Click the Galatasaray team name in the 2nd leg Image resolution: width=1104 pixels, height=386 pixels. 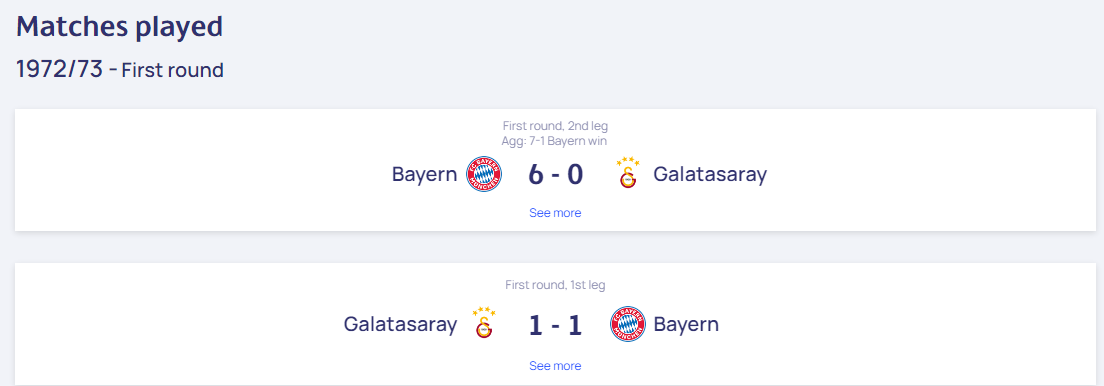tap(710, 174)
